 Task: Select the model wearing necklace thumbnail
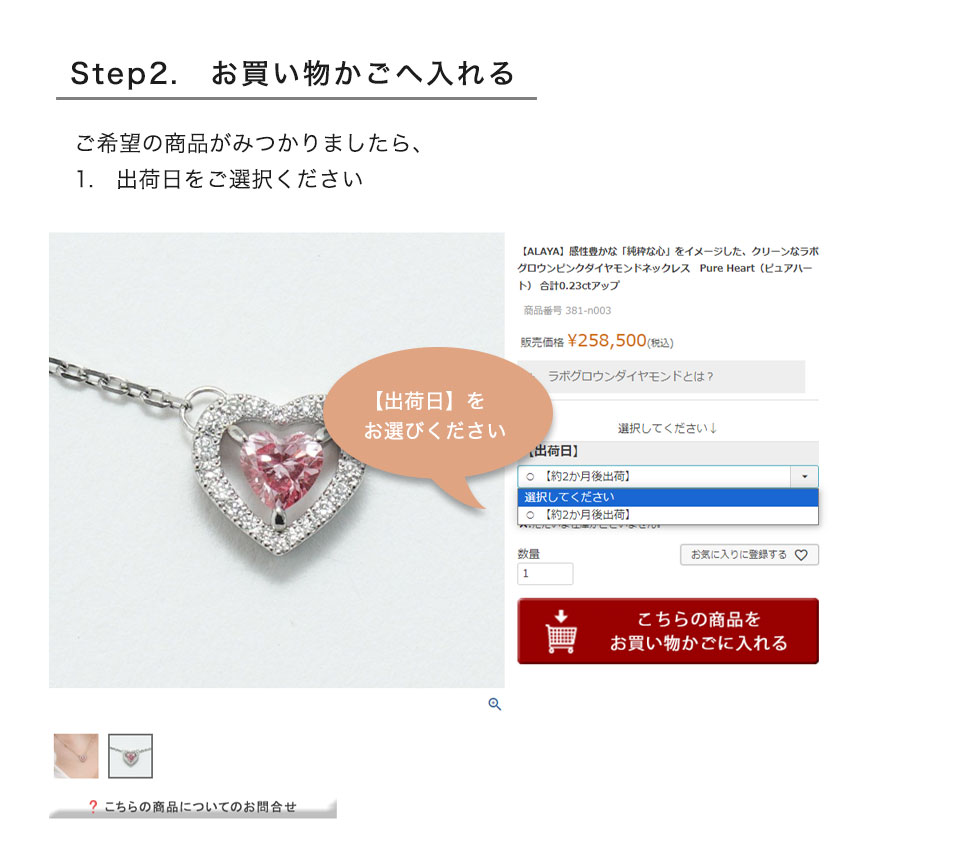tap(76, 756)
